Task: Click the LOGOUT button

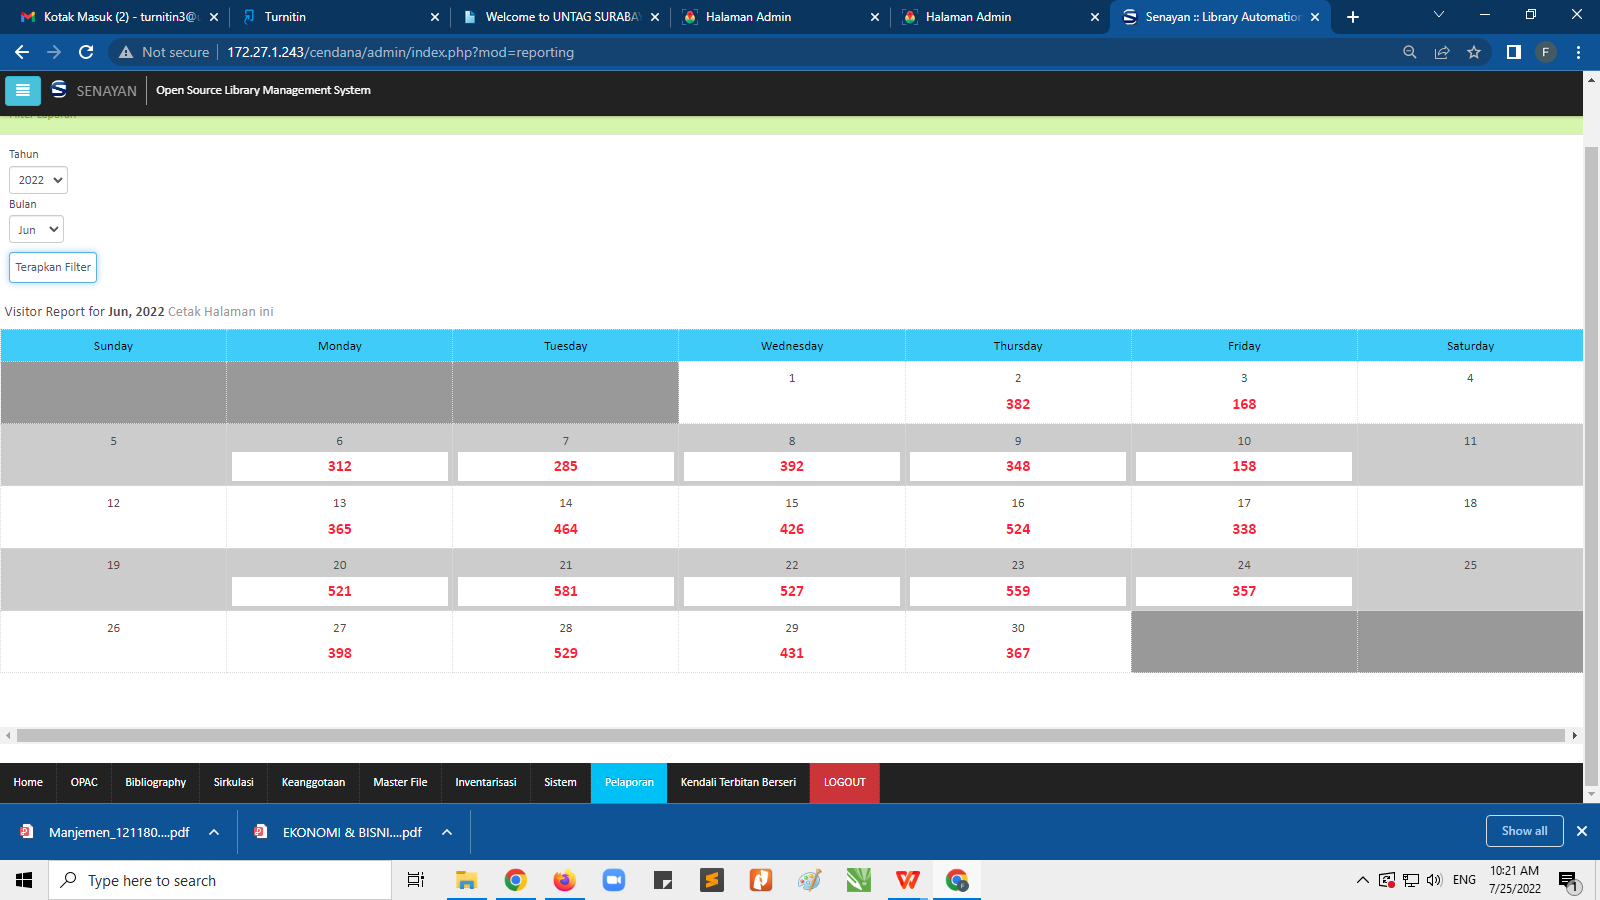Action: tap(845, 782)
